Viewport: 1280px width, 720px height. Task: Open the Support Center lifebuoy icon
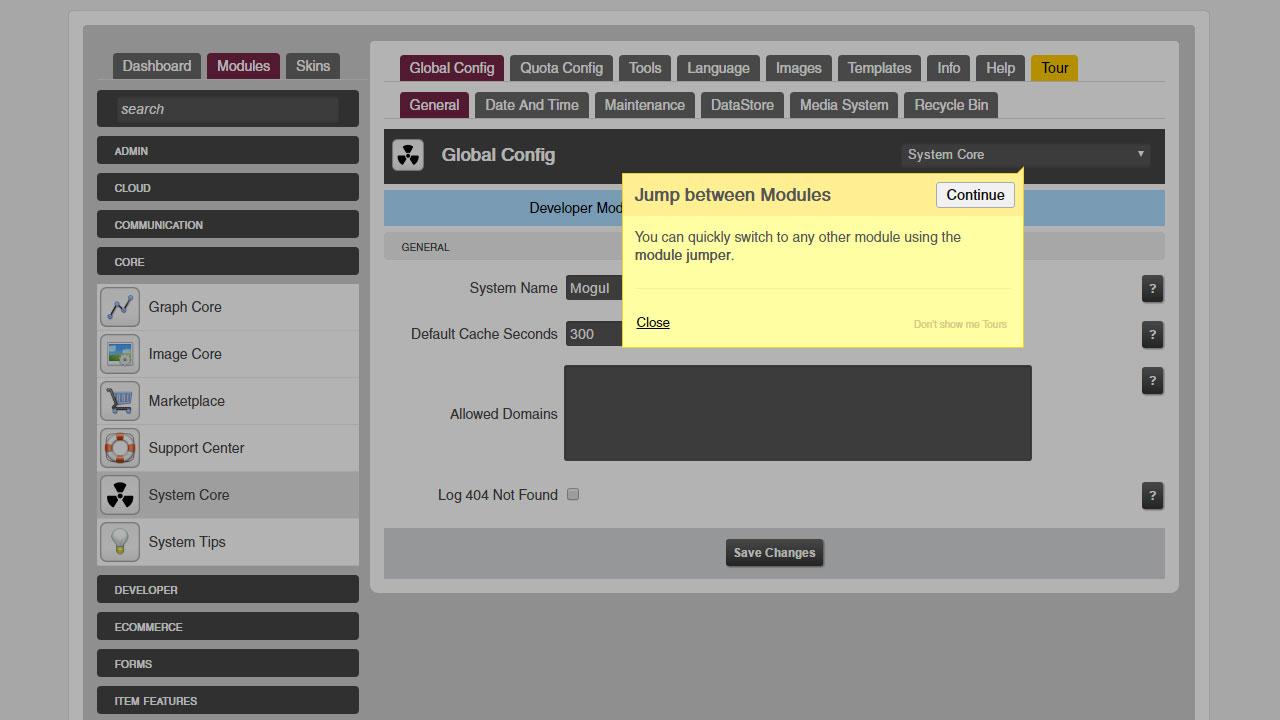(x=120, y=448)
